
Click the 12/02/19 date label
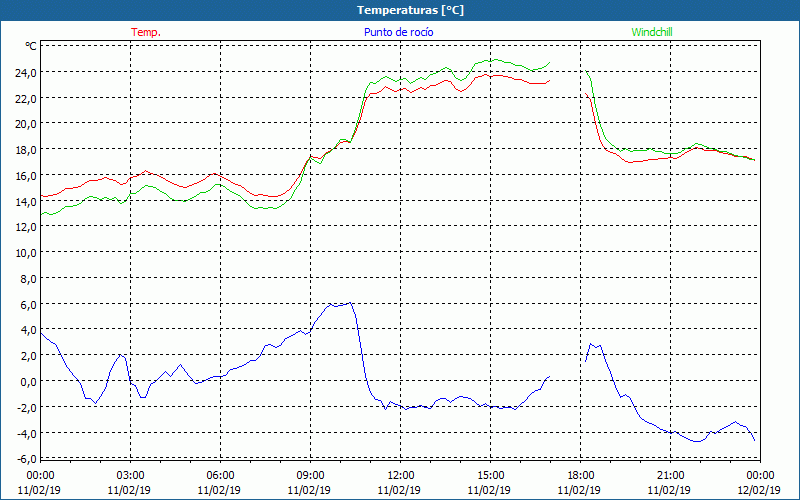tap(759, 490)
